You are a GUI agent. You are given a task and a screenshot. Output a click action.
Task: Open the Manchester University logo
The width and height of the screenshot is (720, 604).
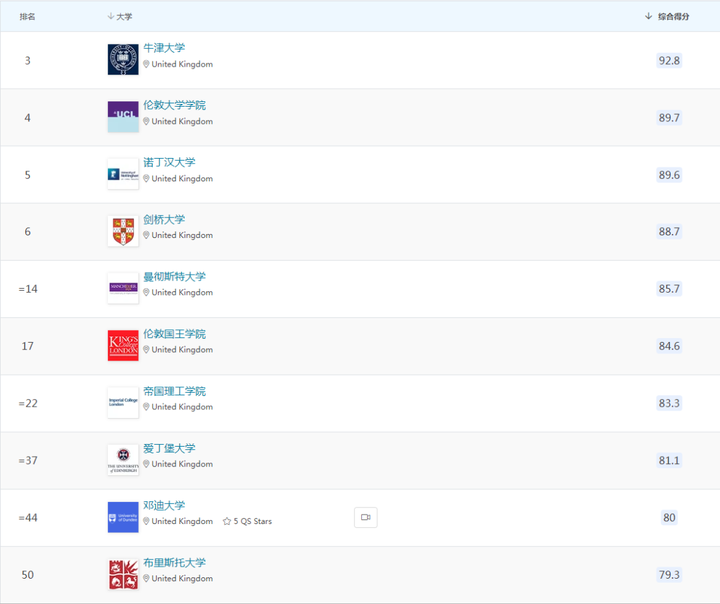[123, 288]
